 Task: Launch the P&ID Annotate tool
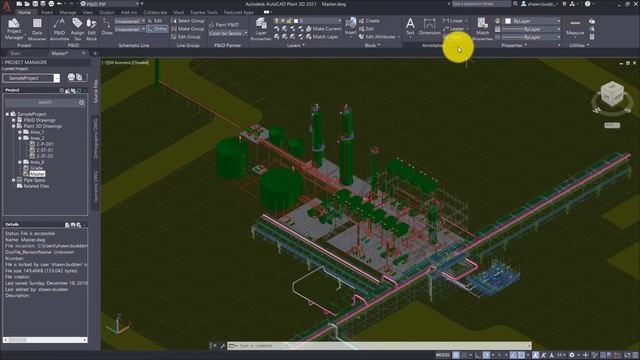[x=59, y=29]
